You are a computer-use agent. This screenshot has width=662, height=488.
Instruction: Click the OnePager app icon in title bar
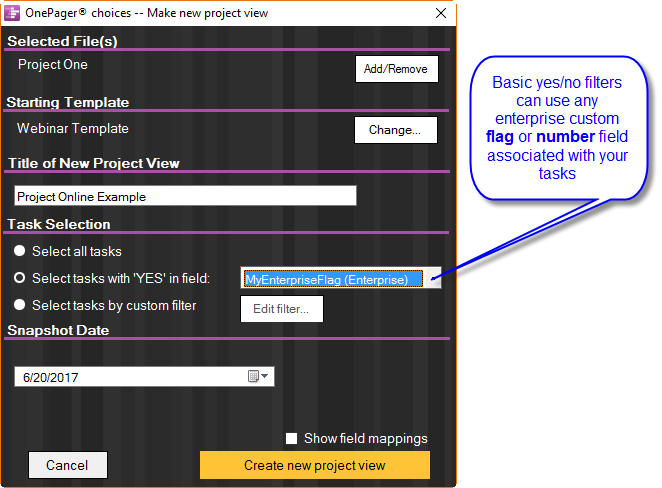(12, 13)
